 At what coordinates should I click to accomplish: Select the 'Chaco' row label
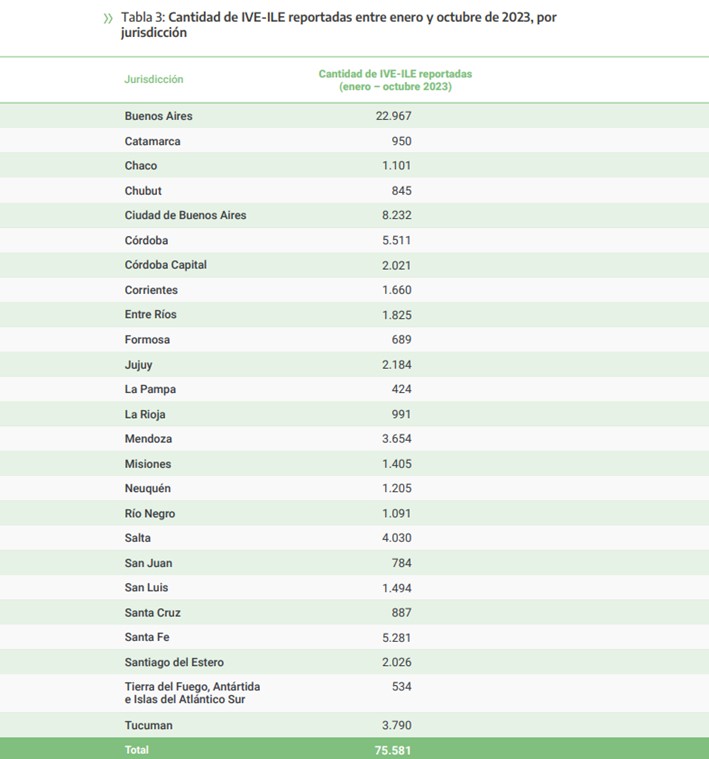click(141, 166)
